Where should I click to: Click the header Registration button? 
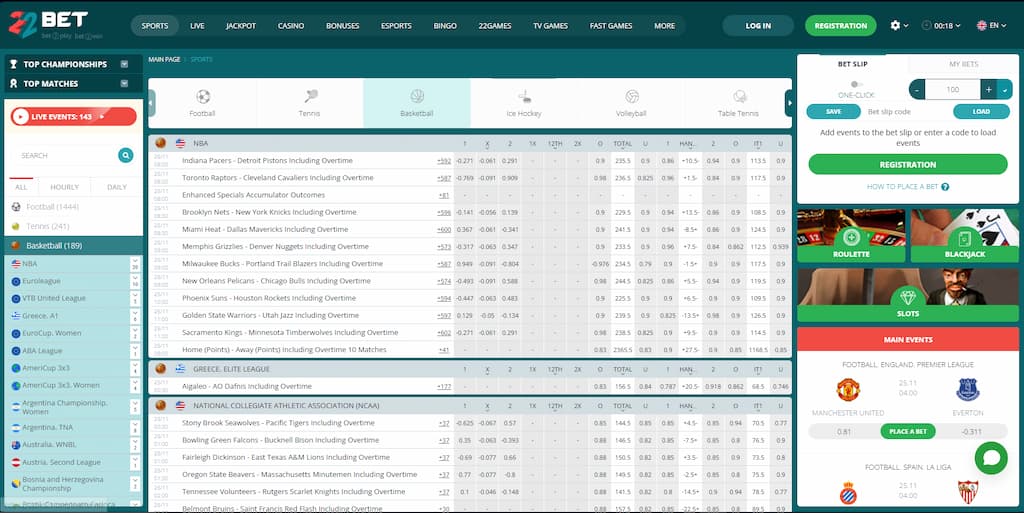tap(840, 25)
